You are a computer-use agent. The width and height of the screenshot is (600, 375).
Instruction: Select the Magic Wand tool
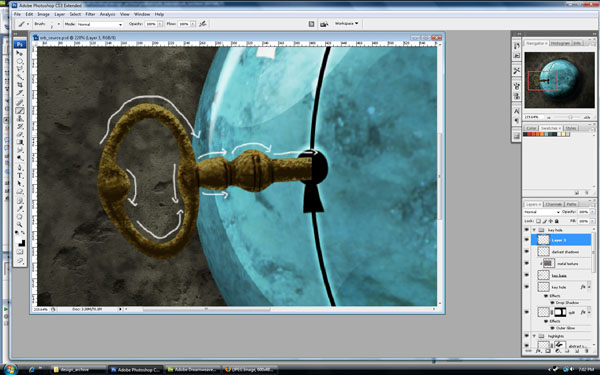pos(20,77)
